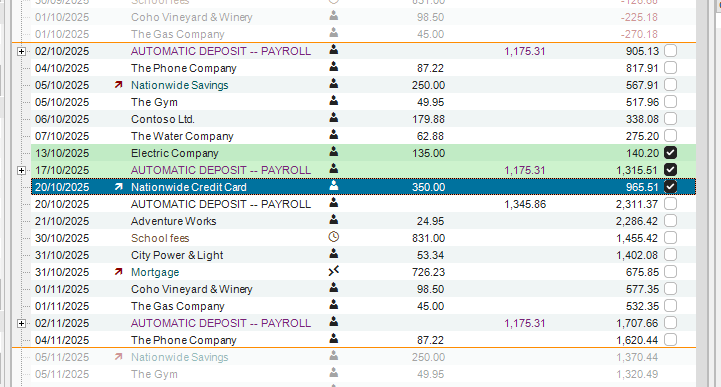Click the date 07/10/2025
This screenshot has height=387, width=721.
(x=62, y=136)
